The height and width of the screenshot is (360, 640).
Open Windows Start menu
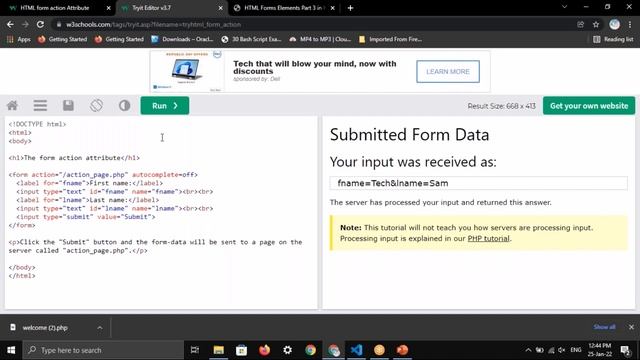click(11, 350)
